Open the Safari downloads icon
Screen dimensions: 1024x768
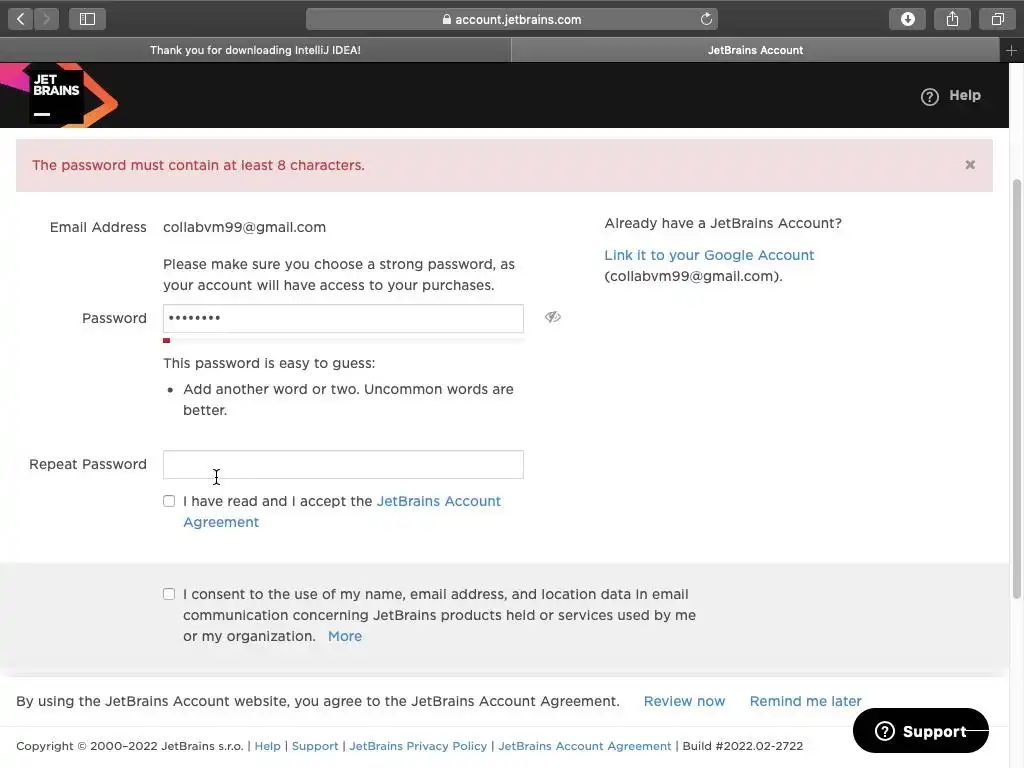(908, 19)
